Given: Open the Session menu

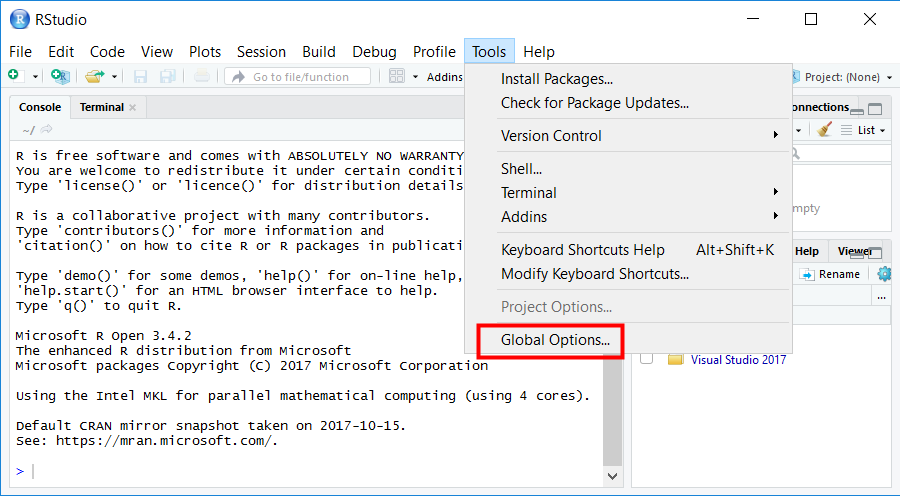Looking at the screenshot, I should (261, 52).
